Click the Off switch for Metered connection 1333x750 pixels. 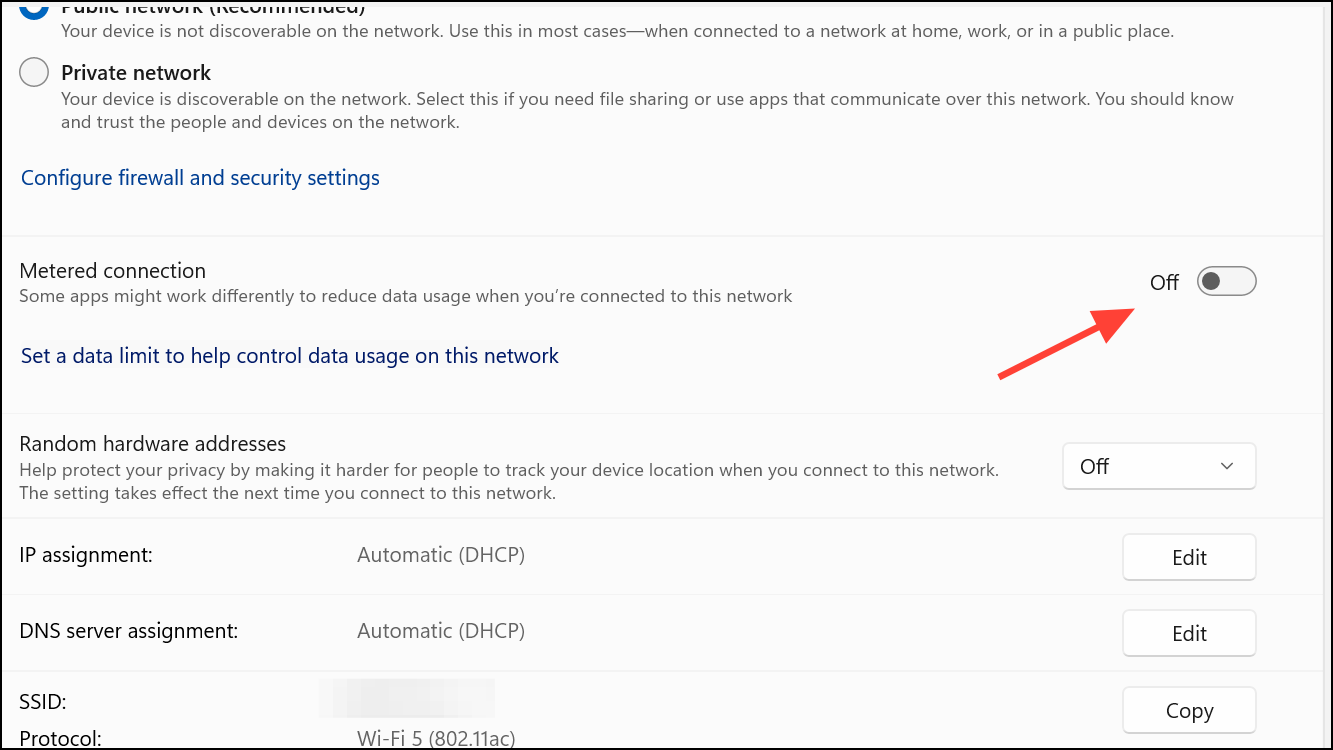point(1226,281)
